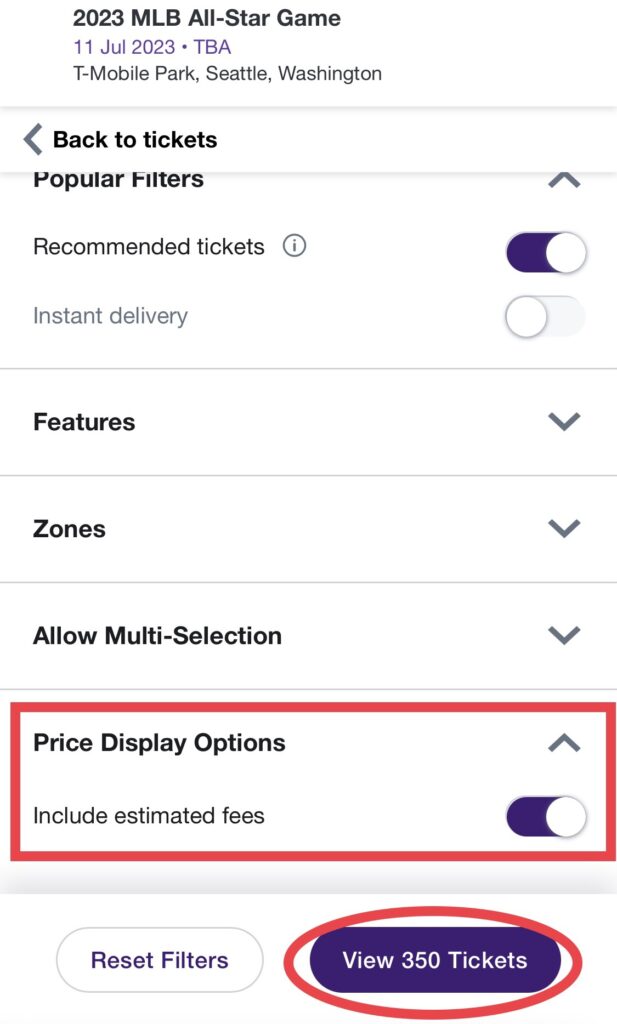Turn off Include estimated fees switch
Viewport: 617px width, 1024px height.
(x=545, y=817)
